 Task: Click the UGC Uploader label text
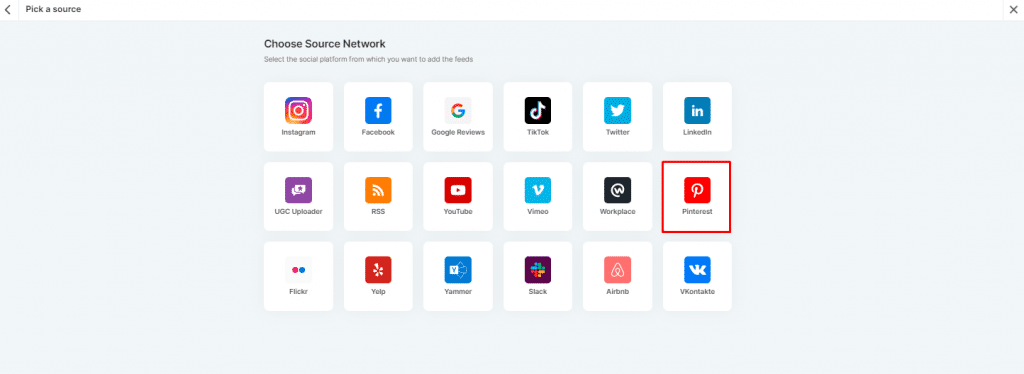coord(298,211)
